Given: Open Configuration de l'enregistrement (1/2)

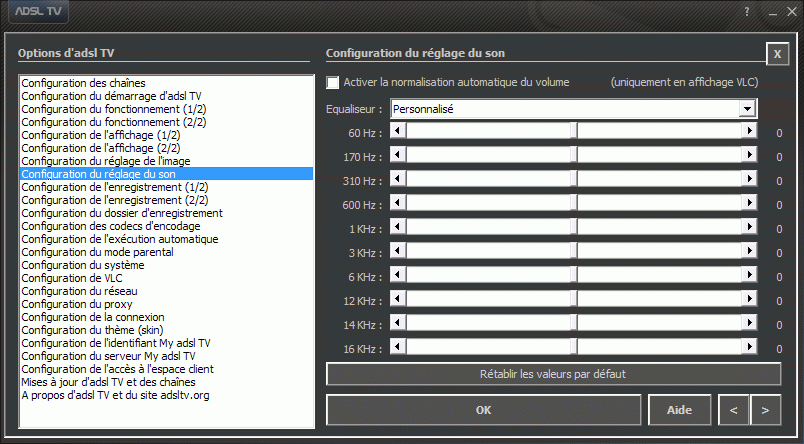Looking at the screenshot, I should coord(166,187).
